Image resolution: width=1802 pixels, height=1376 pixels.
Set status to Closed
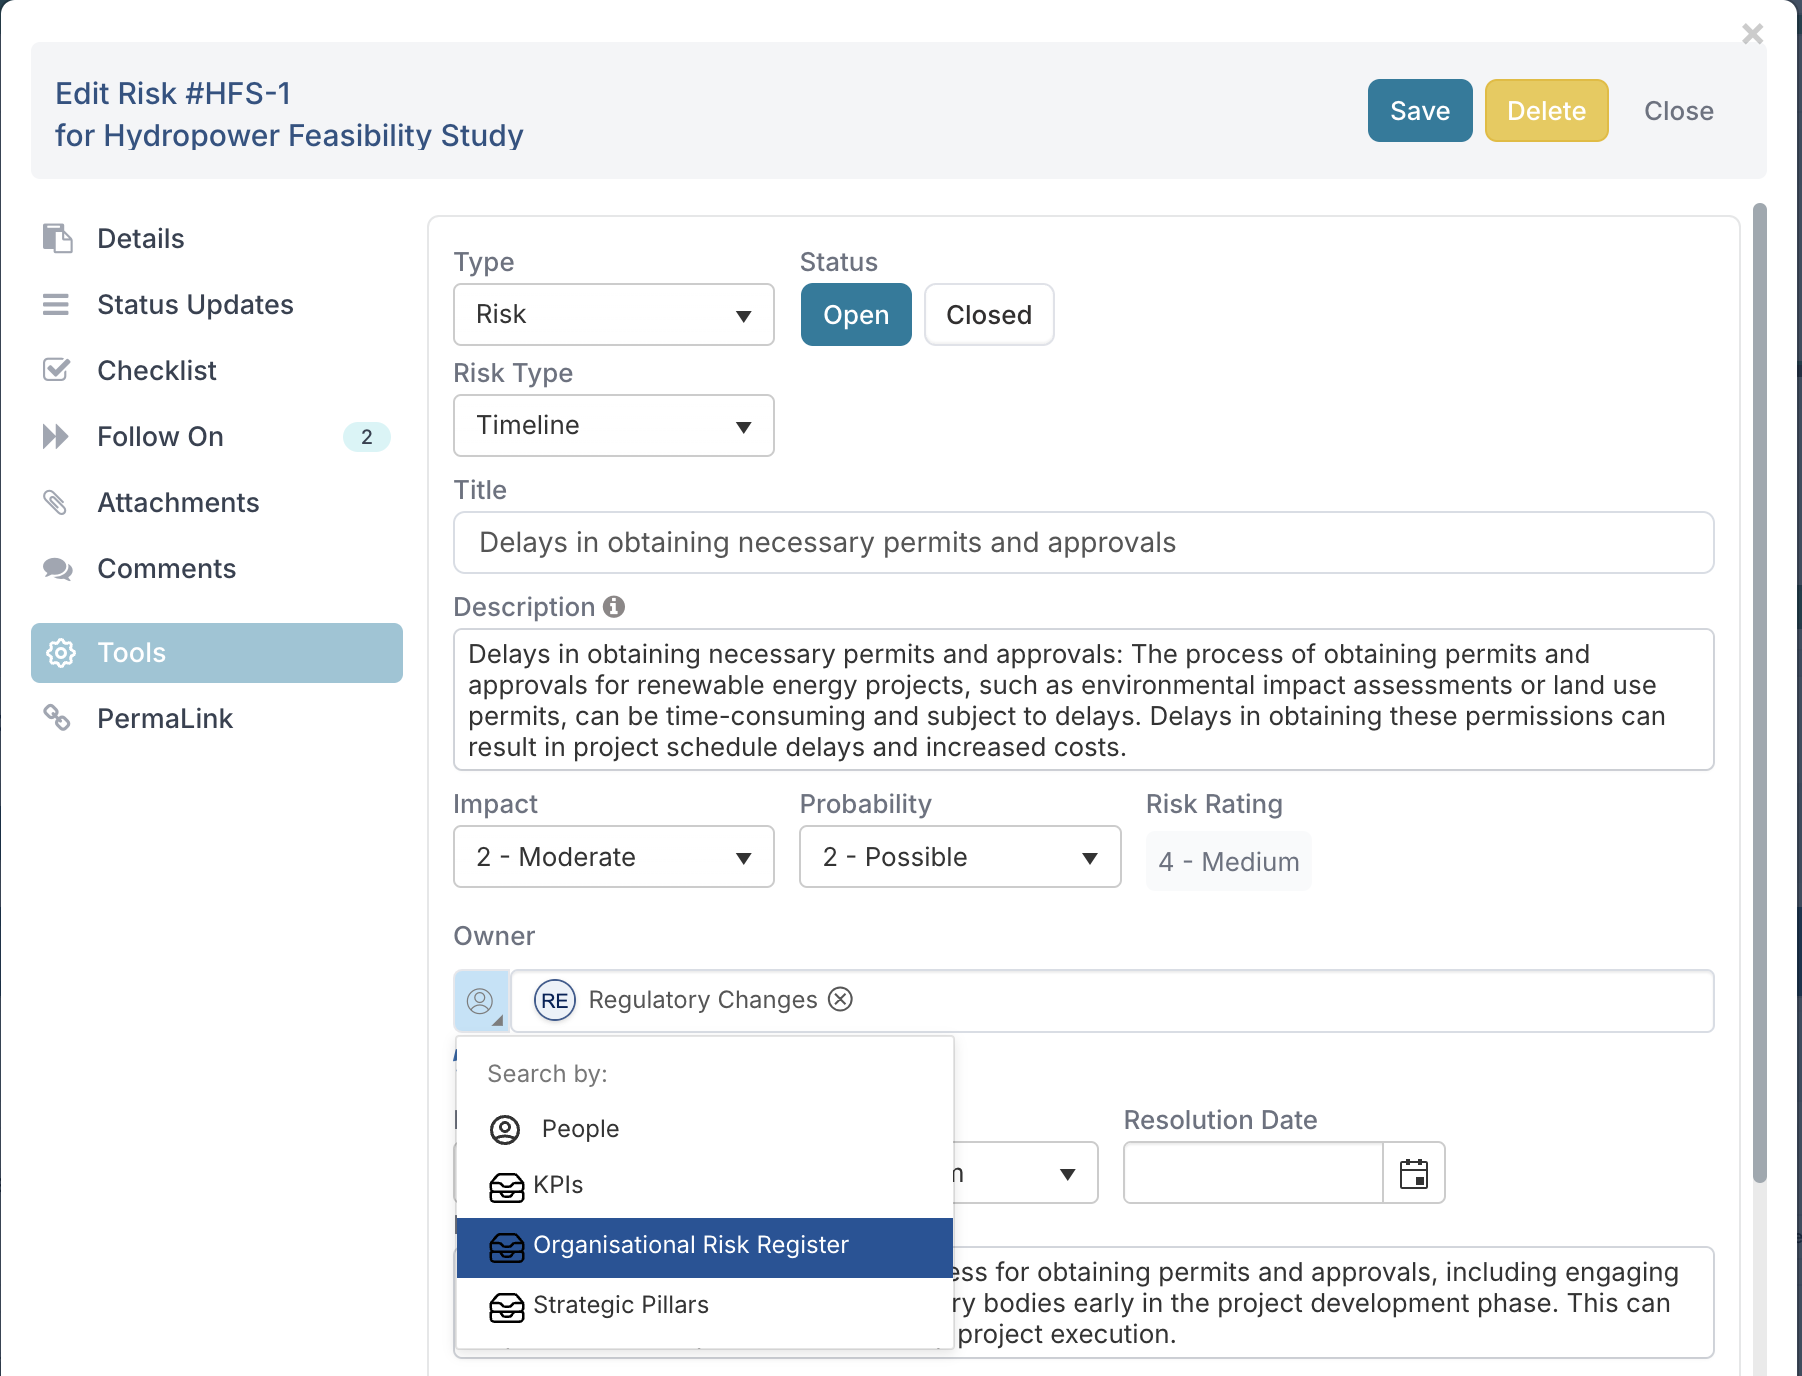click(x=989, y=315)
